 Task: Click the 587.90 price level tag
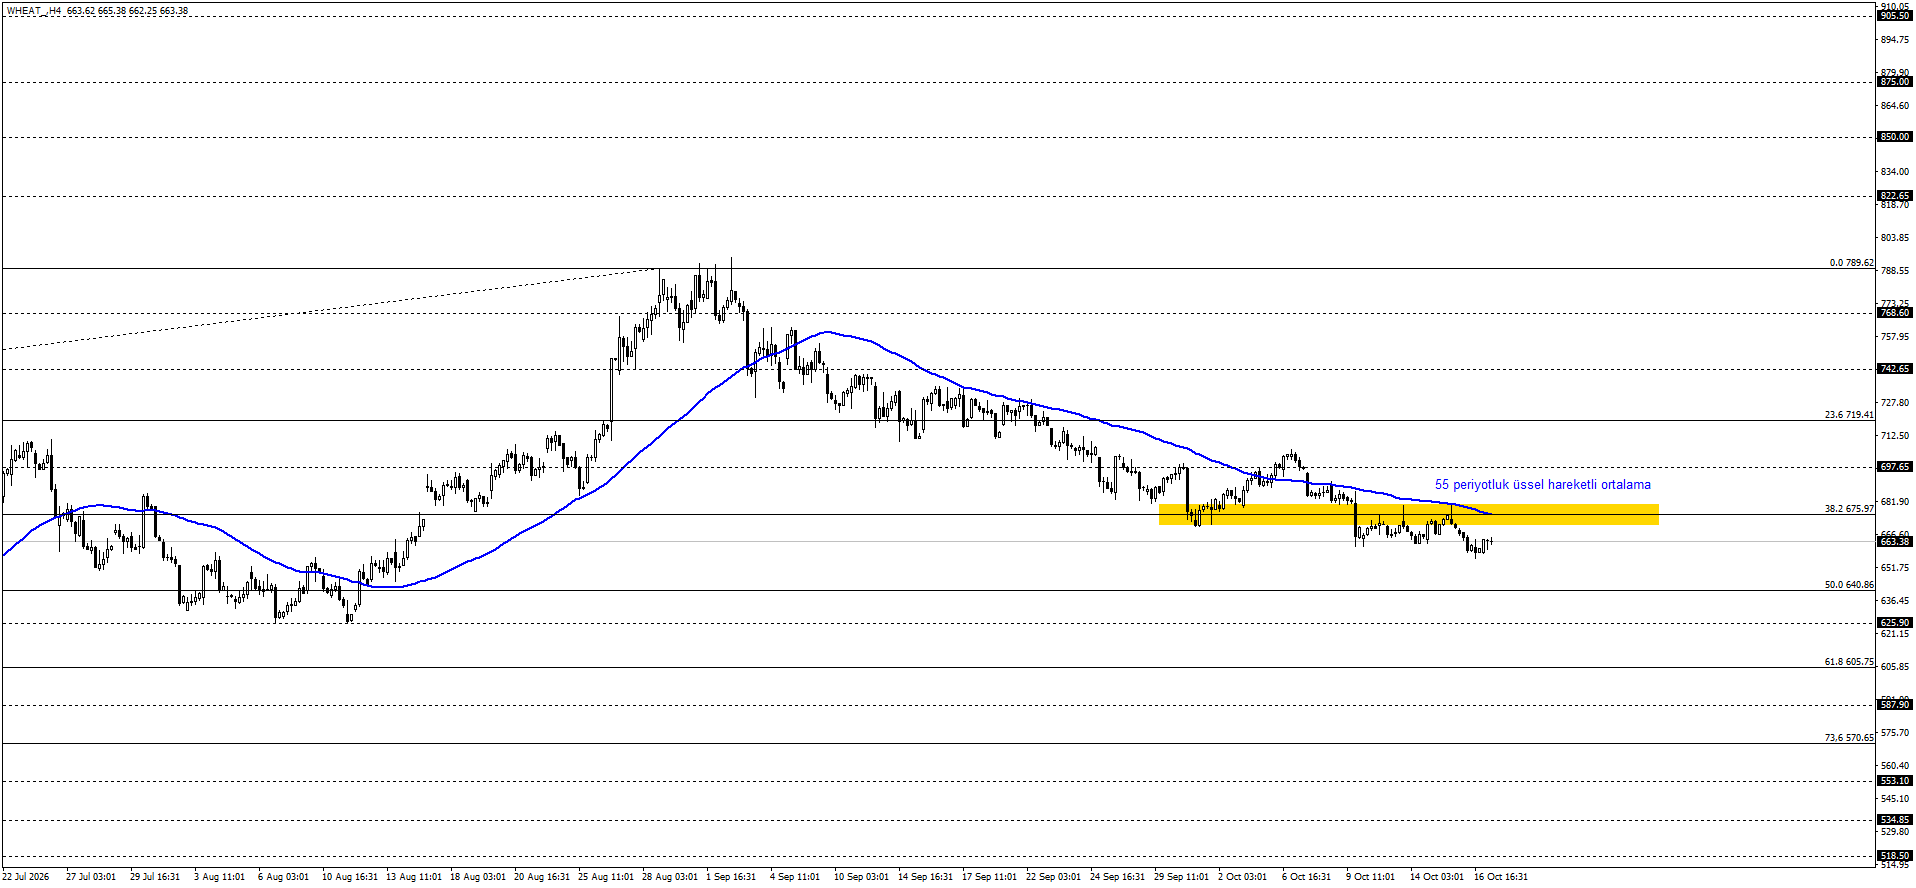point(1895,705)
